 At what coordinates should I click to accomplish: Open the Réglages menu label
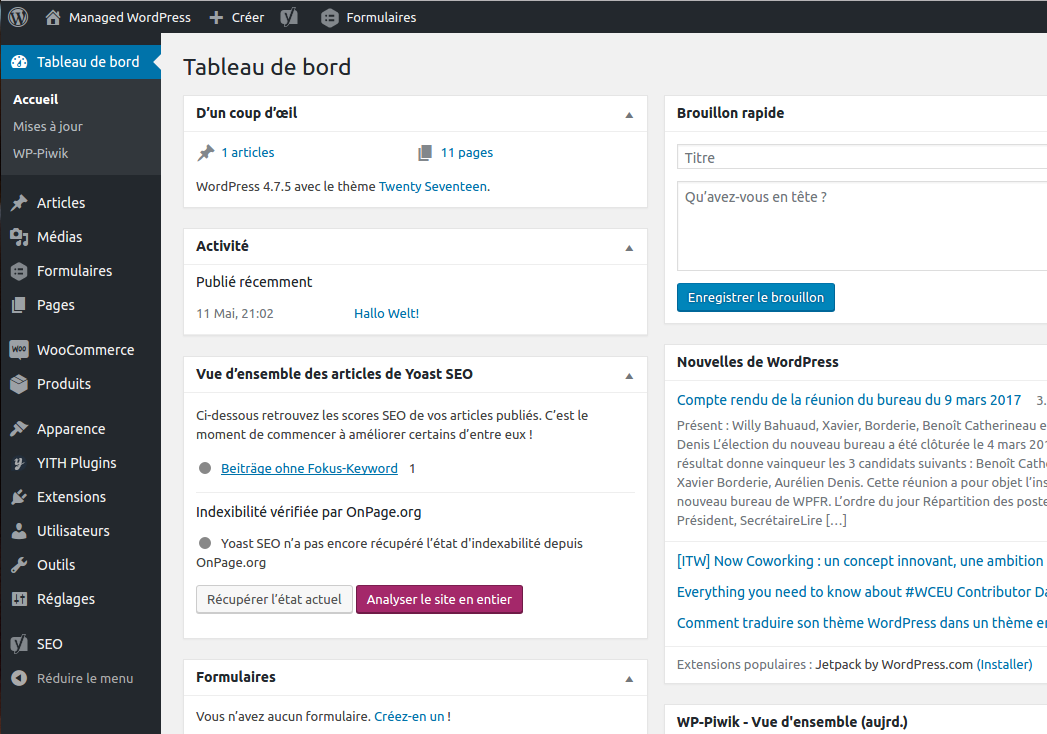pos(66,599)
